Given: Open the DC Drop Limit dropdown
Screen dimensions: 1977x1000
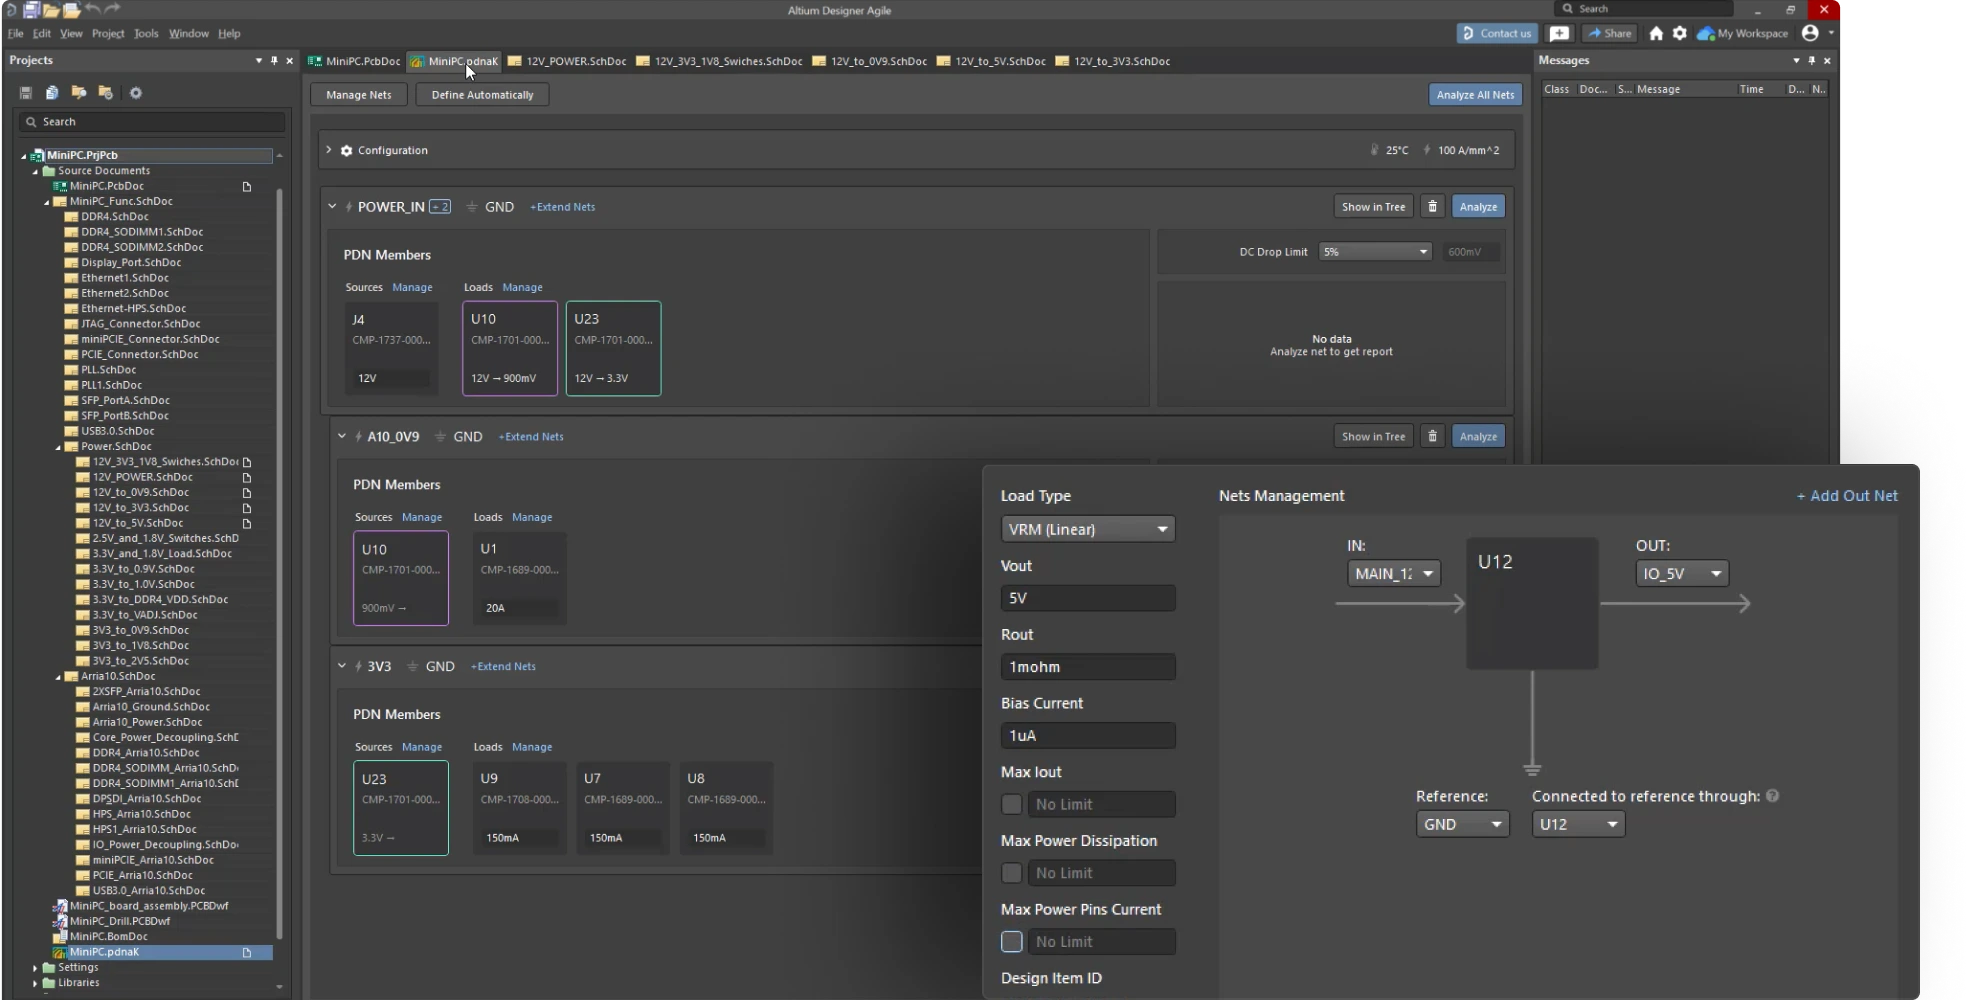Looking at the screenshot, I should pyautogui.click(x=1375, y=252).
